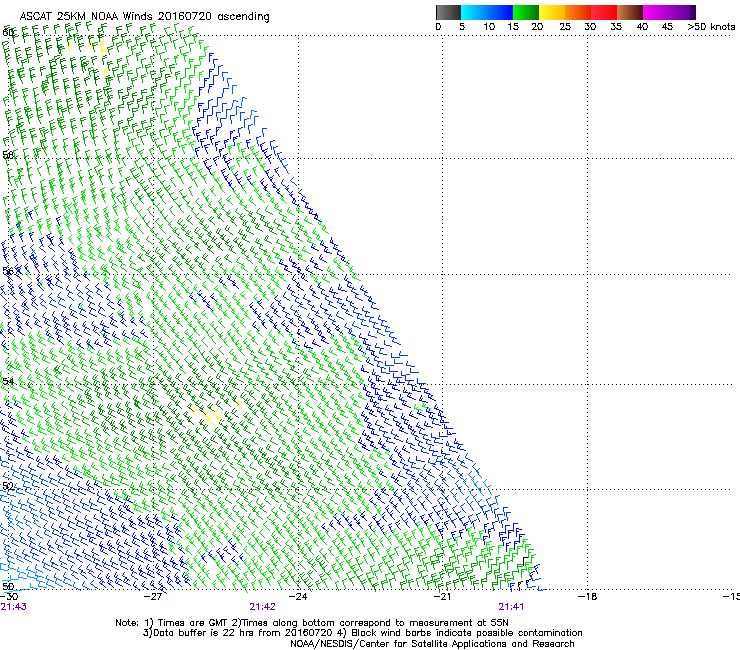Click the gray 0-5 knots color segment
Screen dimensions: 740x650
click(448, 12)
